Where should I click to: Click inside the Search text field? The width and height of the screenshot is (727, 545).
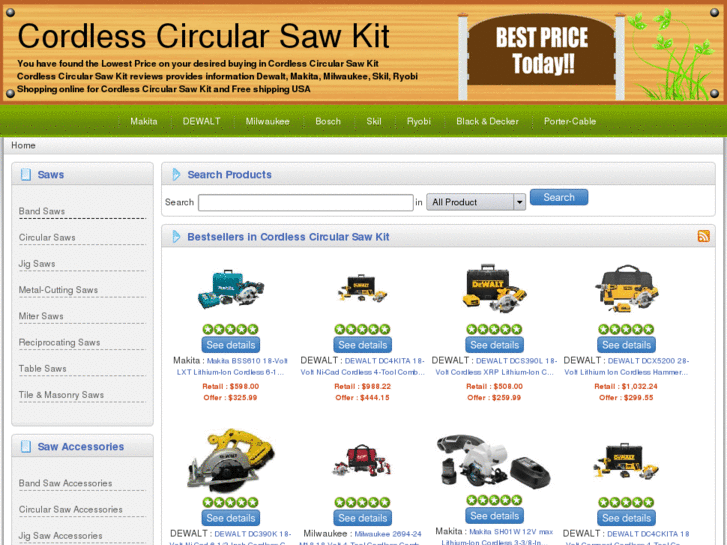coord(306,202)
